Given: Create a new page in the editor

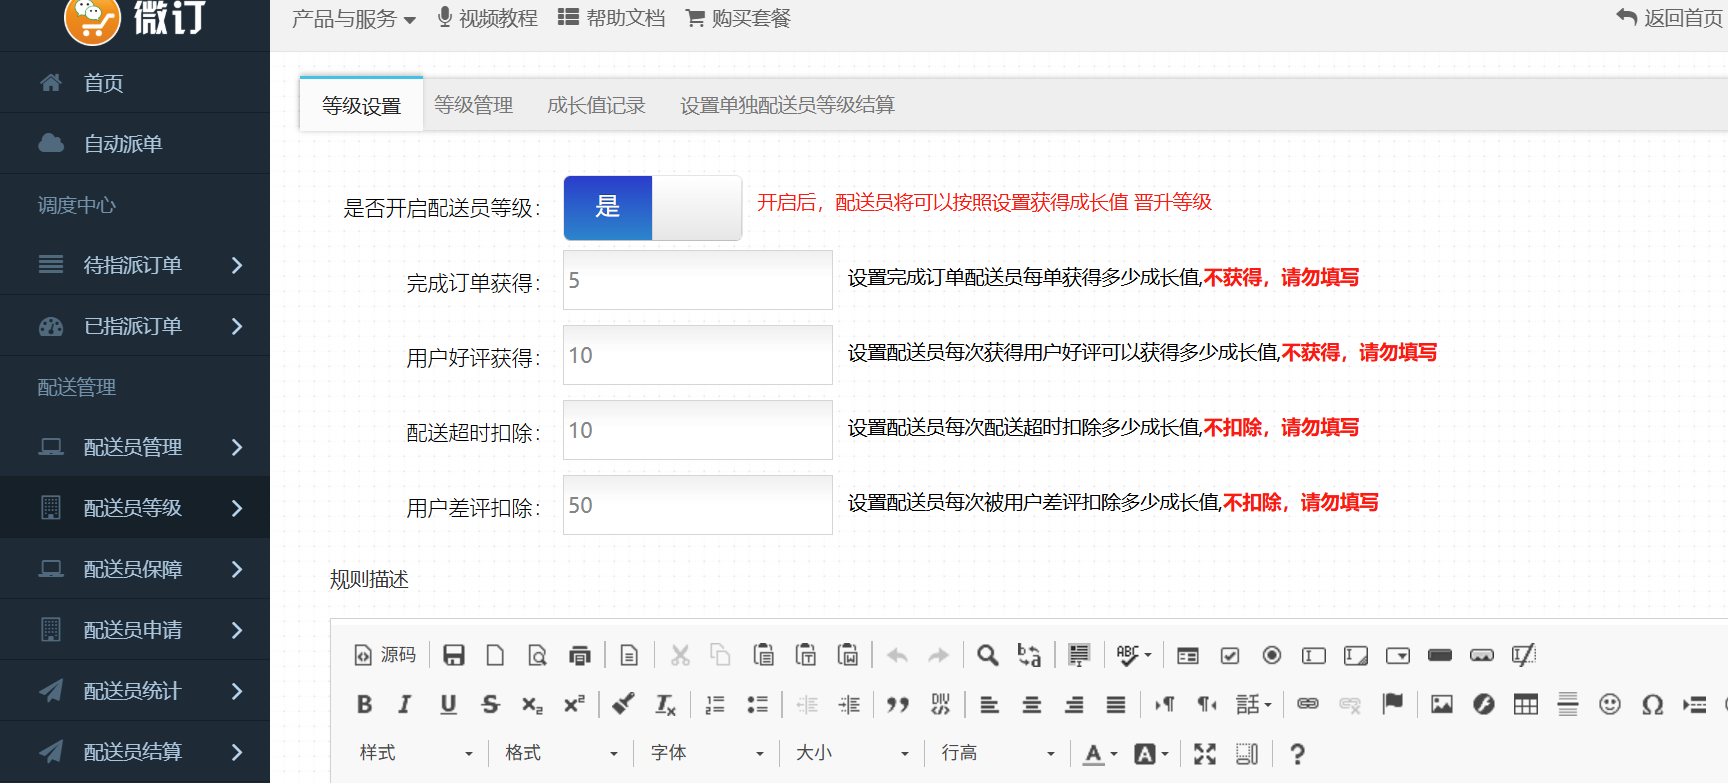Looking at the screenshot, I should tap(495, 655).
